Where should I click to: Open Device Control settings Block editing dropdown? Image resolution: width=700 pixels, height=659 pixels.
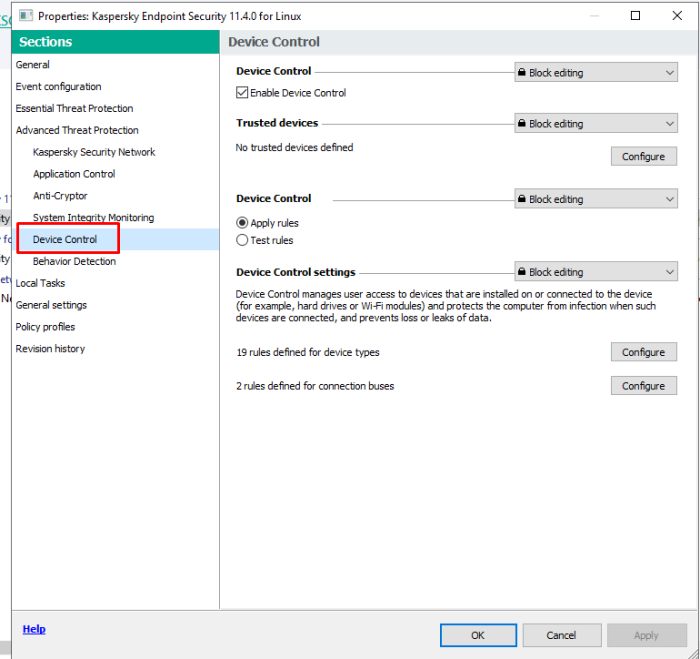[596, 271]
